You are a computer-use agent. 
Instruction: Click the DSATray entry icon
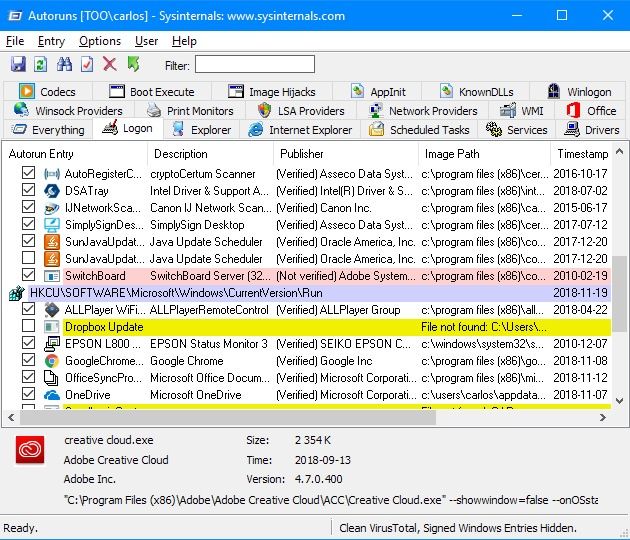(x=52, y=191)
